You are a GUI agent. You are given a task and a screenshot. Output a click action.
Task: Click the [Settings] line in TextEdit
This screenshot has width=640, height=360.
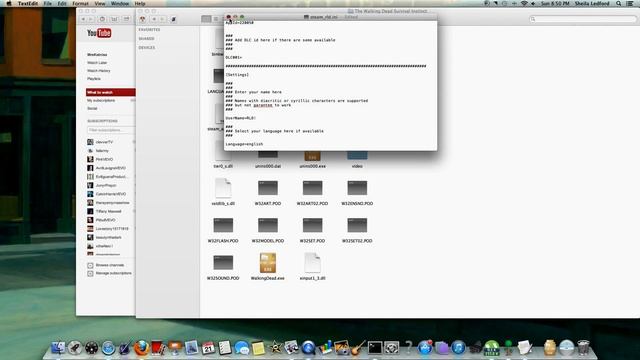click(237, 75)
